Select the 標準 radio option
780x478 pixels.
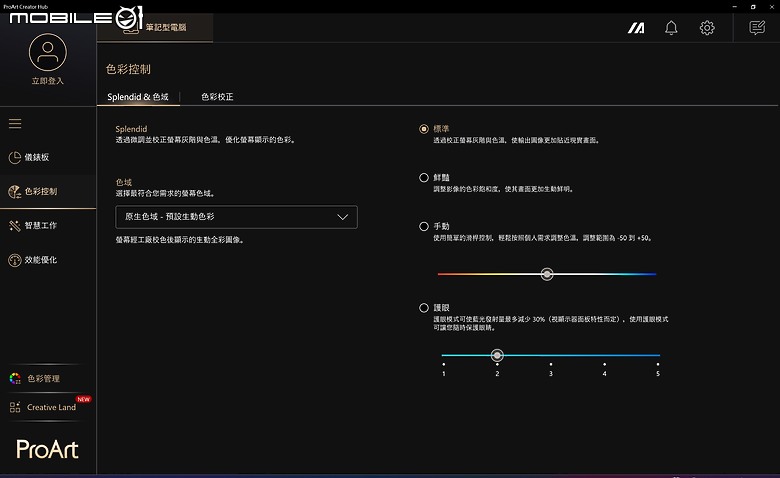424,129
